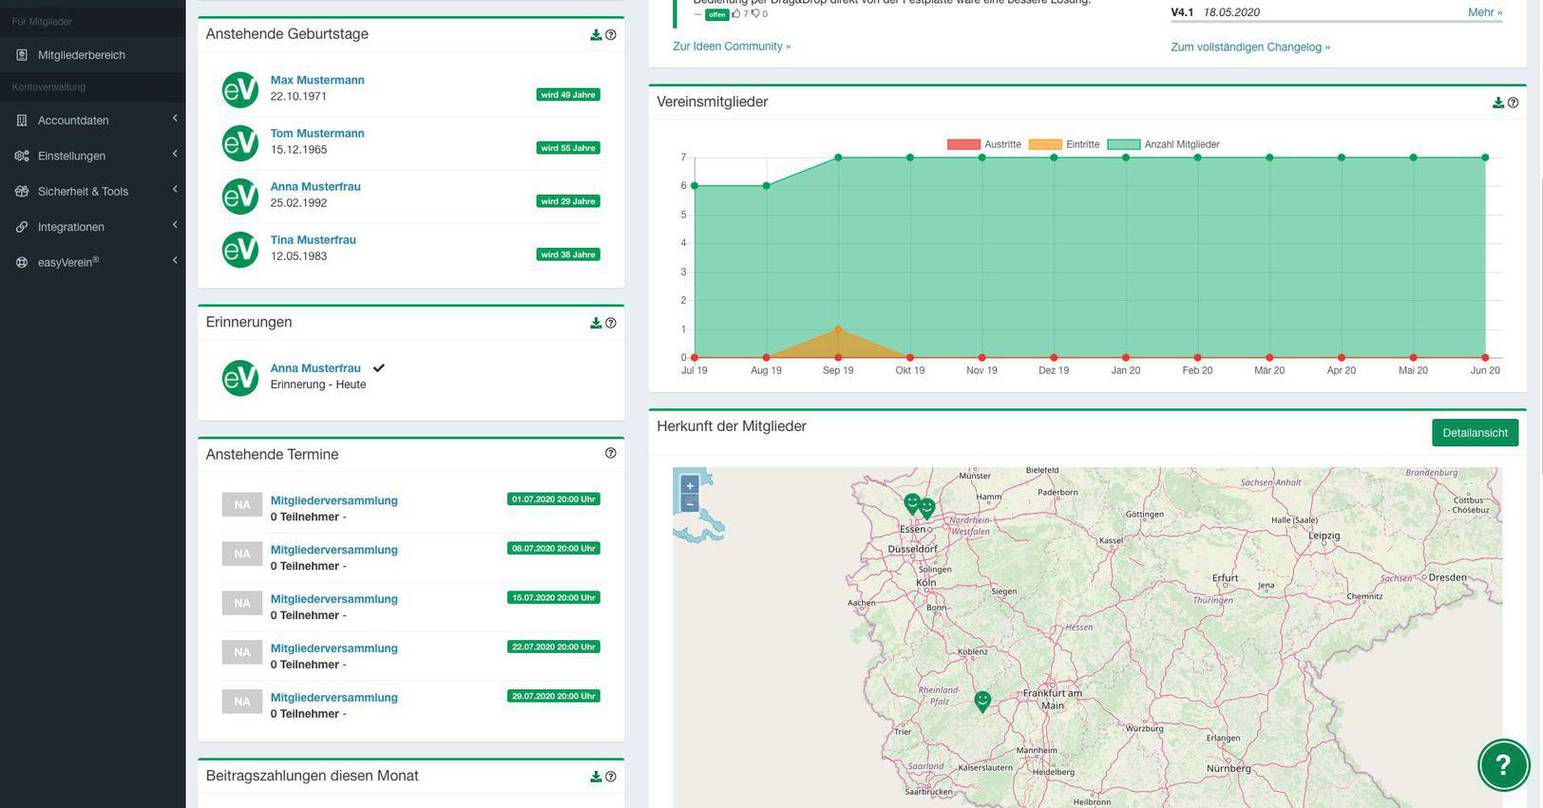Open the Zur Ideen Community link
1543x808 pixels.
pyautogui.click(x=731, y=46)
